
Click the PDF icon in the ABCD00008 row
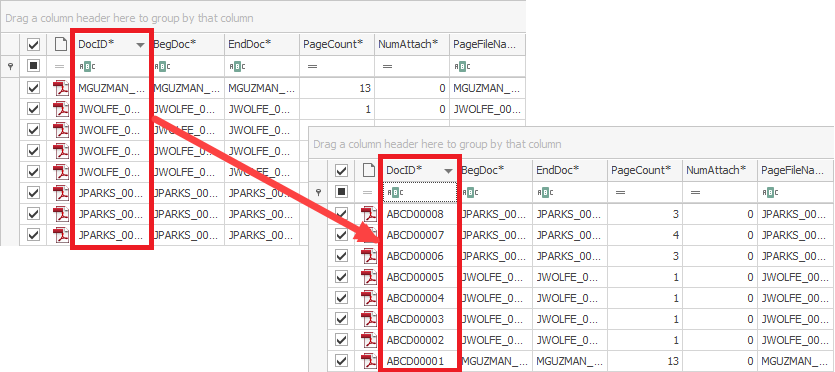coord(369,214)
